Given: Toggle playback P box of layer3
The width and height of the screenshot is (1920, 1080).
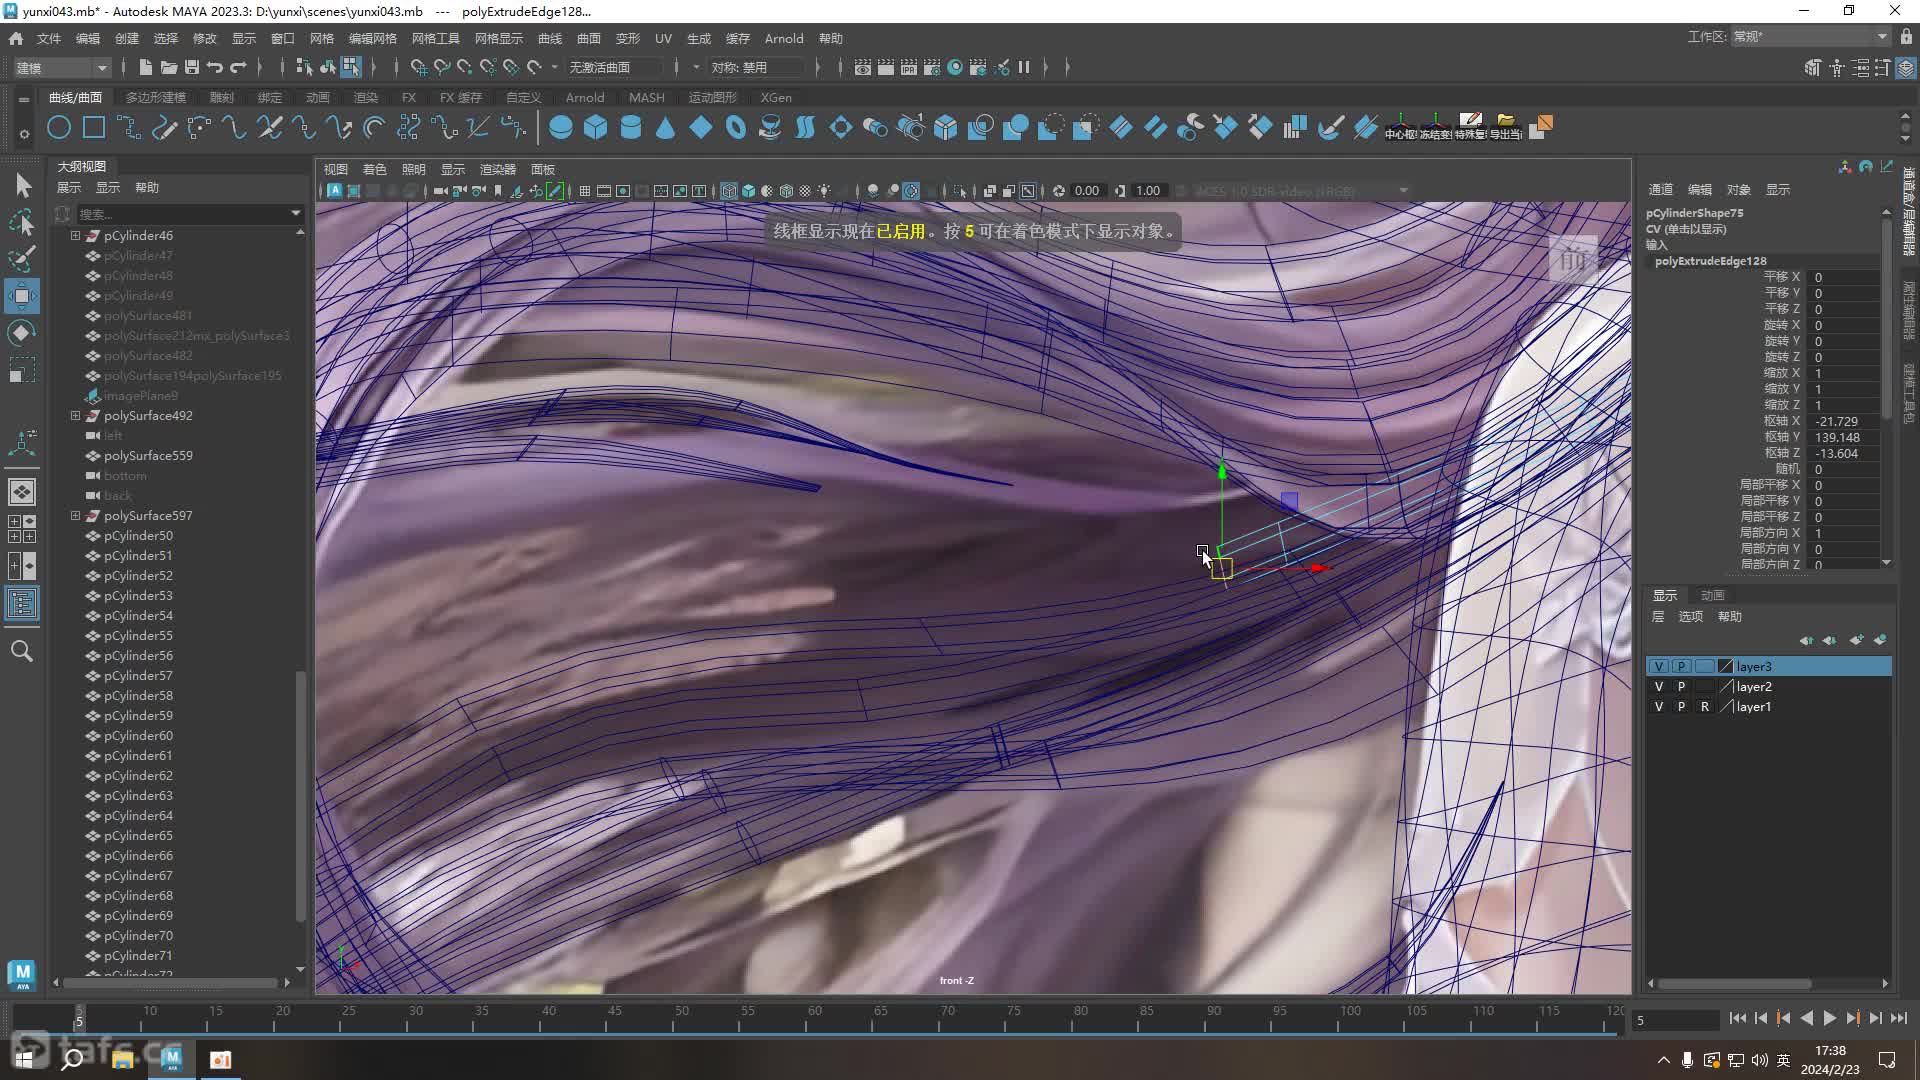Looking at the screenshot, I should 1682,666.
